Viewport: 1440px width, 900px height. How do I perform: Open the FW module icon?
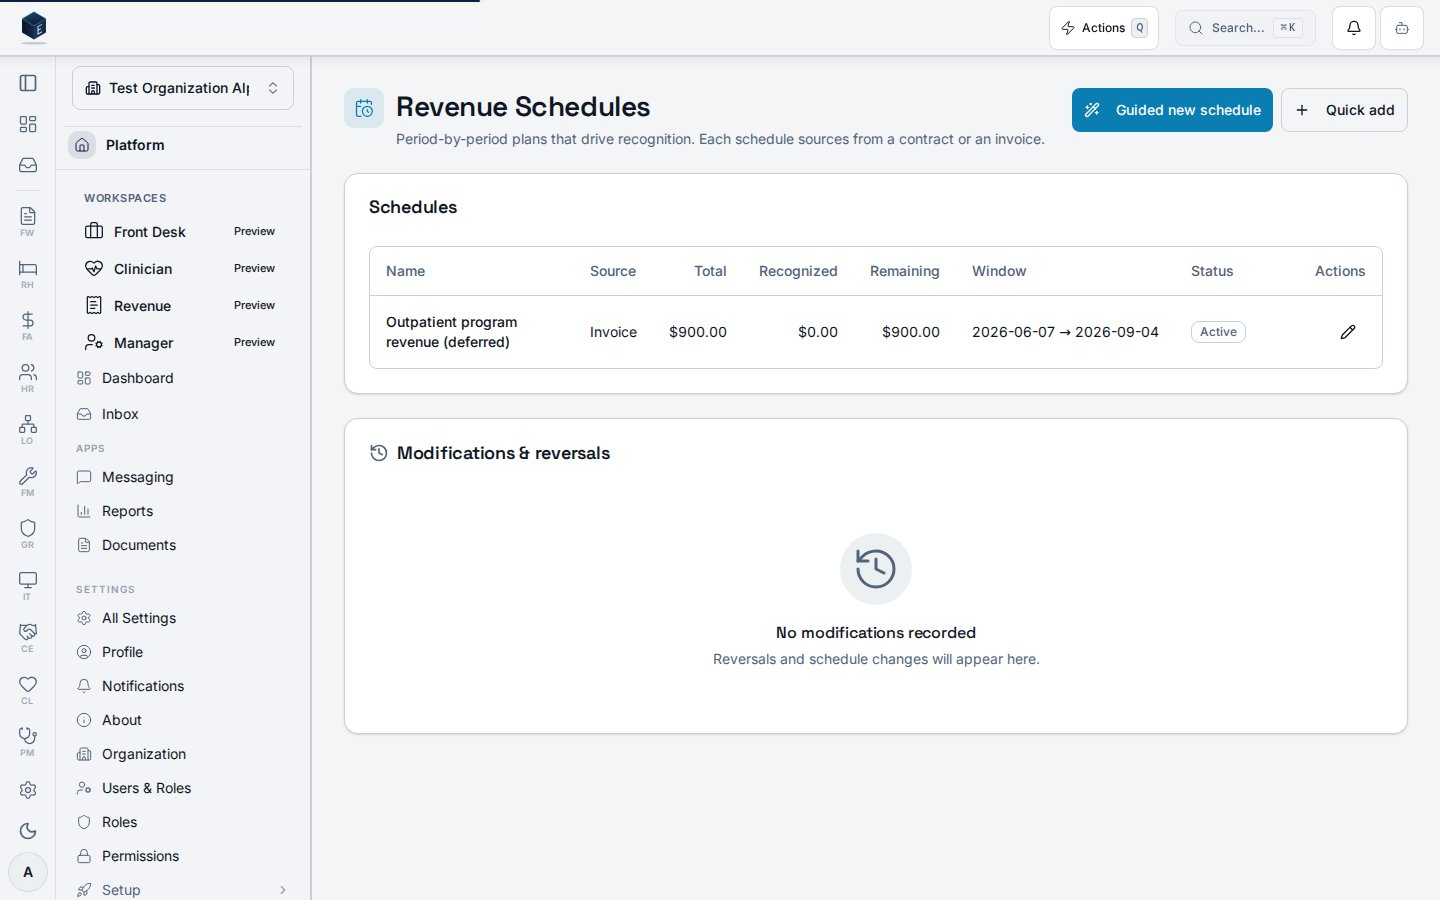pyautogui.click(x=28, y=221)
